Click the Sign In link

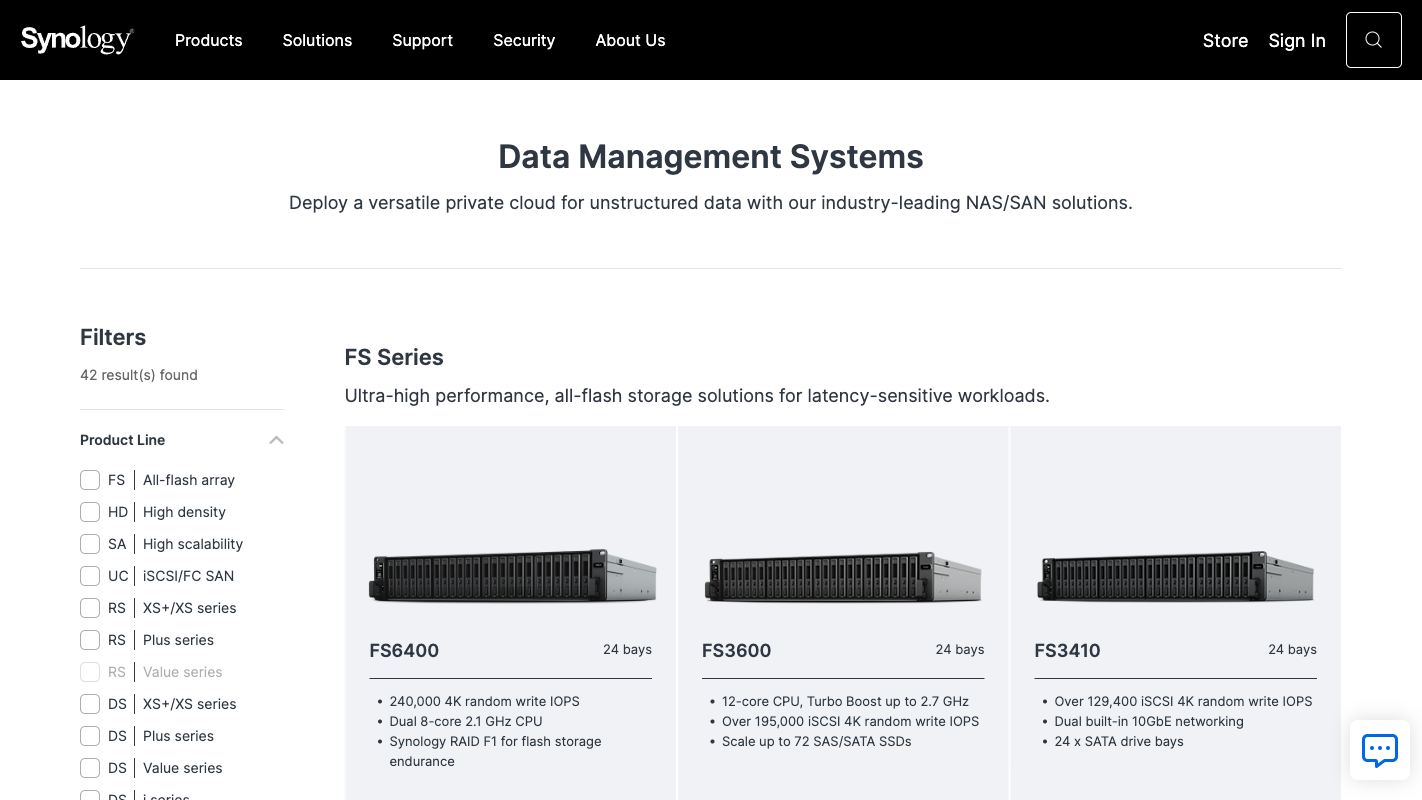(1297, 40)
